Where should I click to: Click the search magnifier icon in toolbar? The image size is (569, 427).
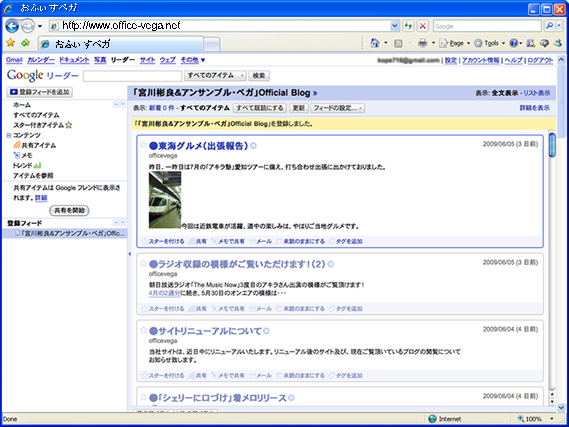549,26
